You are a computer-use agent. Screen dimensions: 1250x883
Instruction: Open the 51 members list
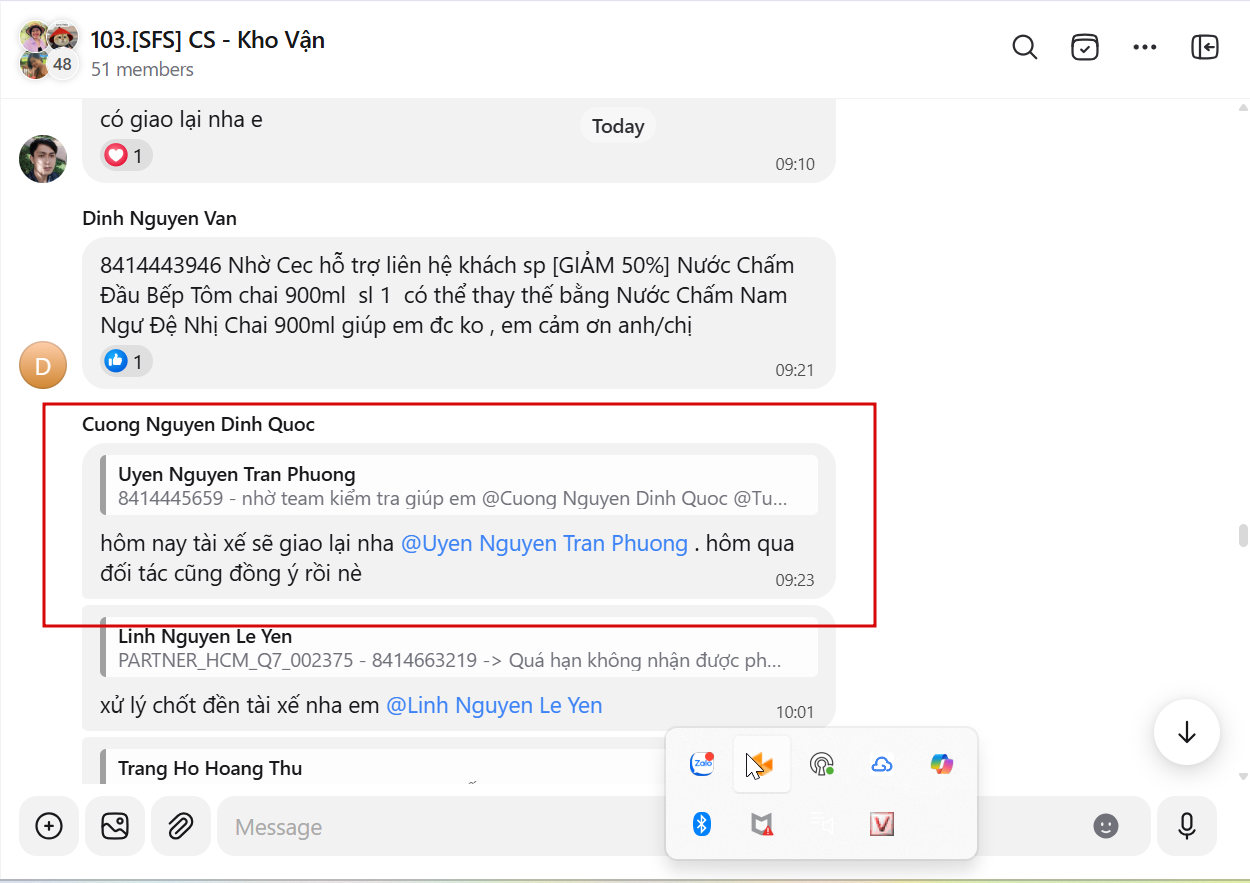coord(142,70)
